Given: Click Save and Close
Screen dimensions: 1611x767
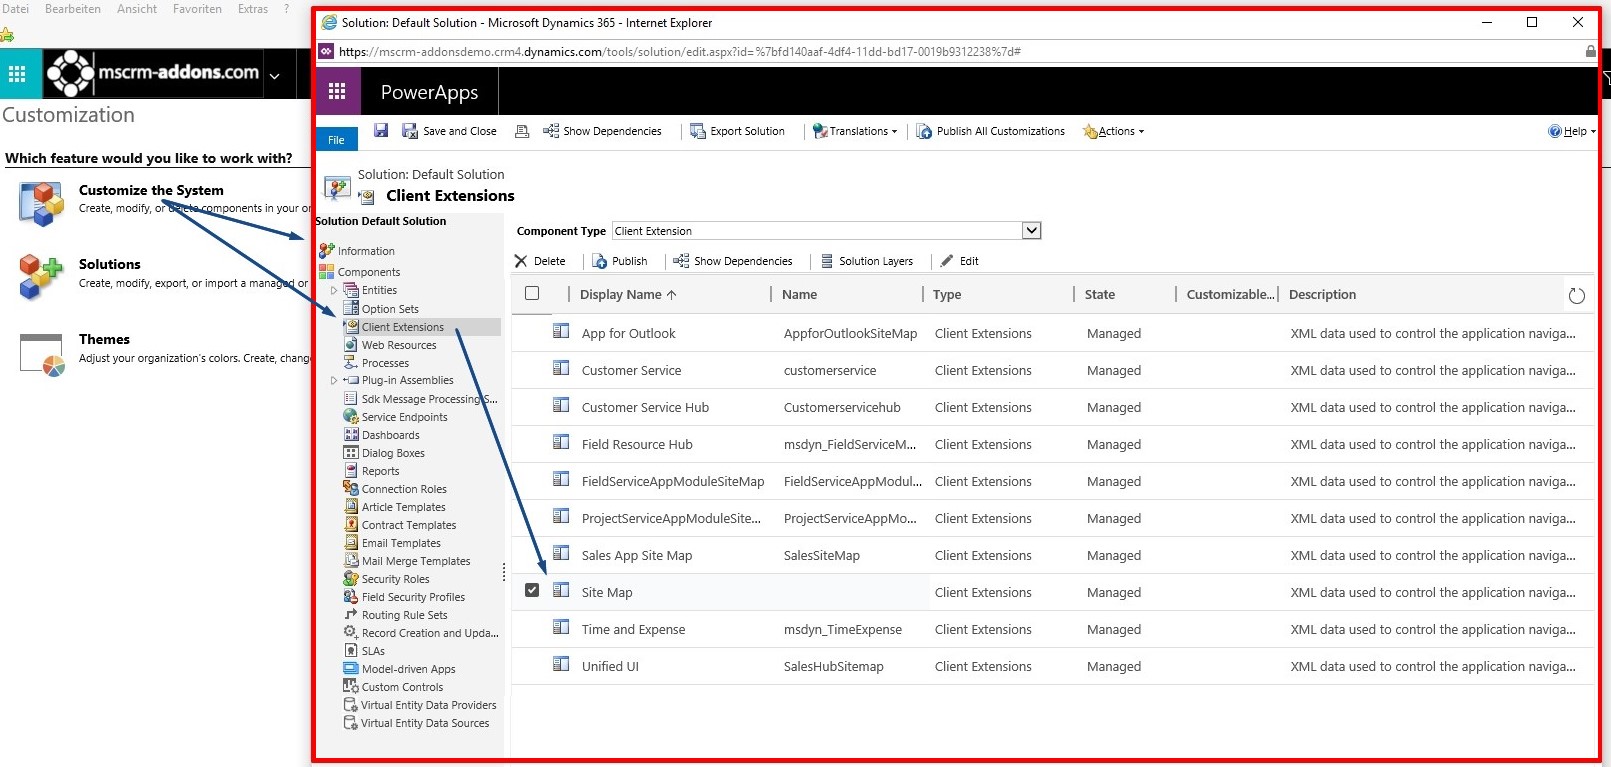Looking at the screenshot, I should point(449,131).
